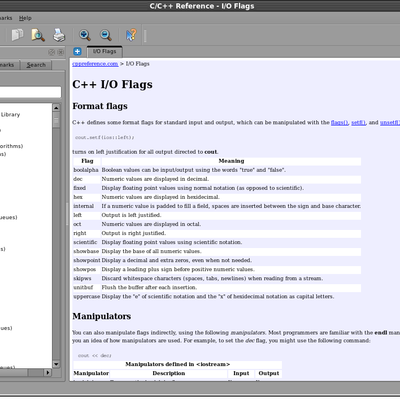Click the toolbar grip handle

[145, 35]
